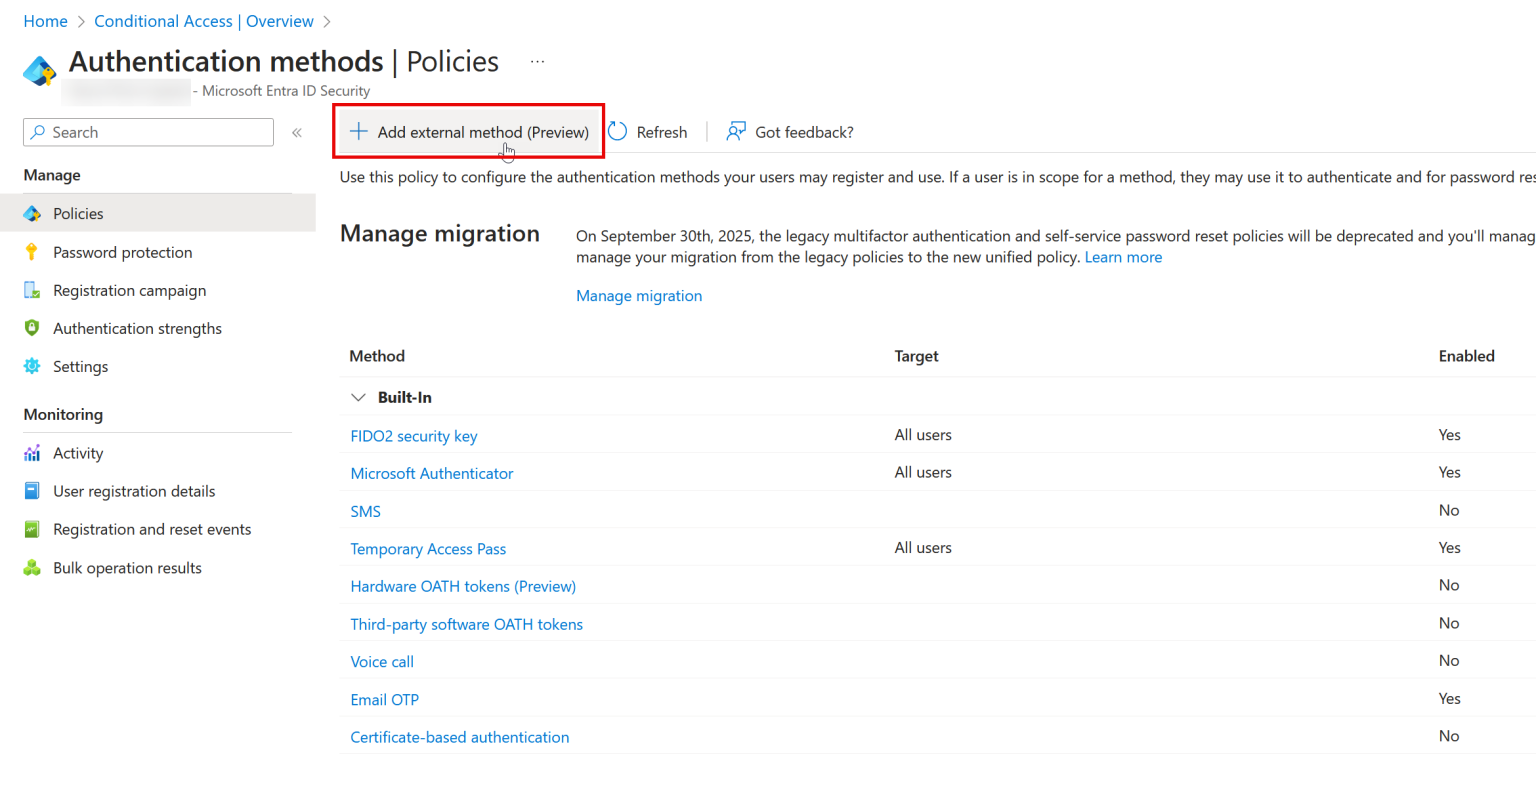Click the Registration campaign icon in Manage
The width and height of the screenshot is (1536, 803).
[x=32, y=290]
